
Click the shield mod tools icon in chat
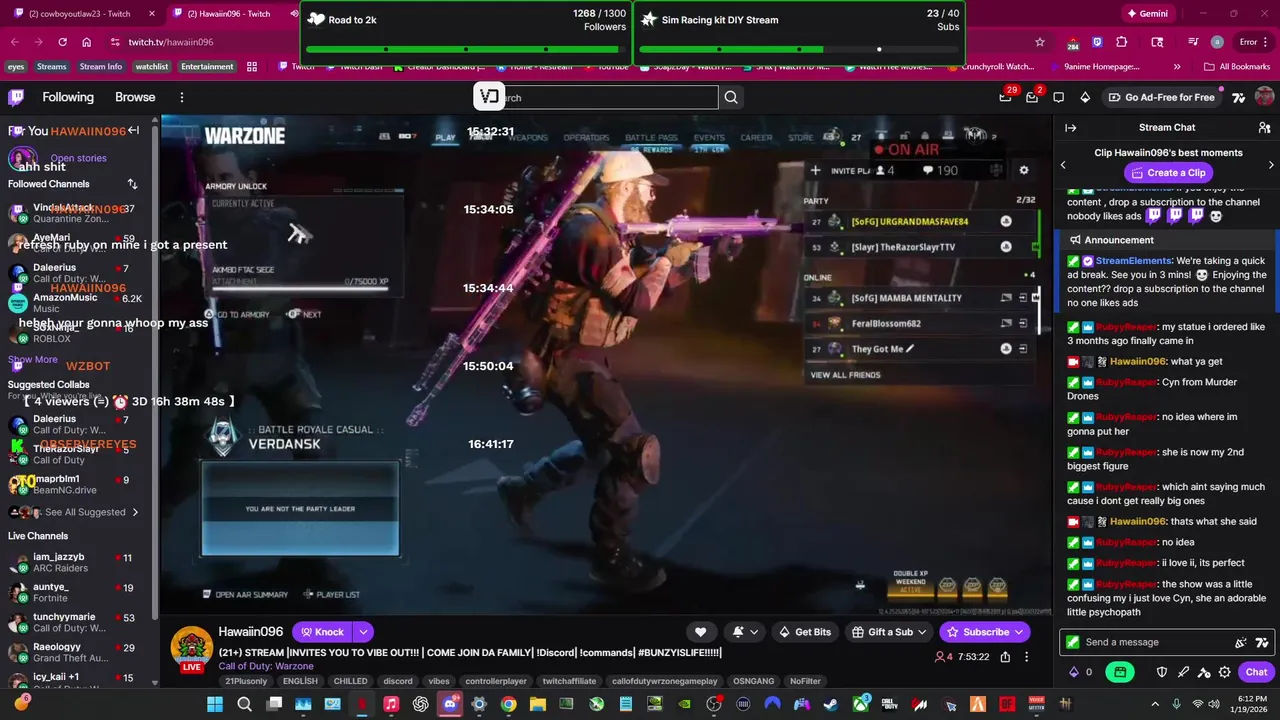tap(1162, 672)
